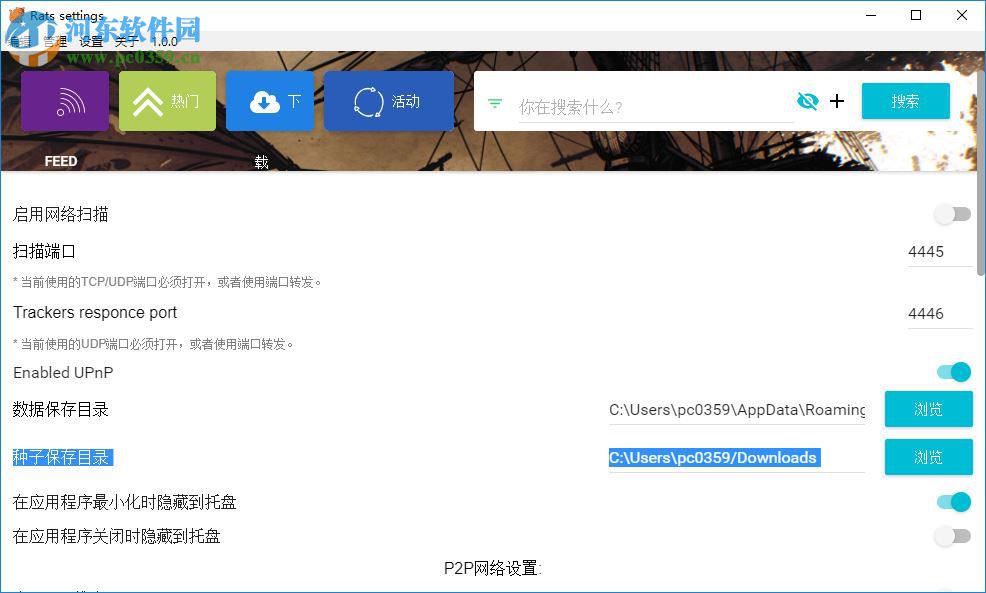Click the plus icon next to search
986x593 pixels.
[837, 101]
